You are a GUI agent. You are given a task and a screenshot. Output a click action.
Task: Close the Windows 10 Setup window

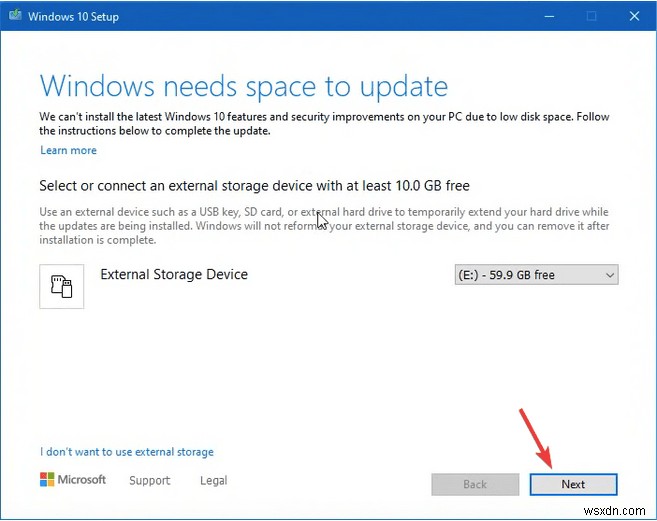tap(634, 16)
